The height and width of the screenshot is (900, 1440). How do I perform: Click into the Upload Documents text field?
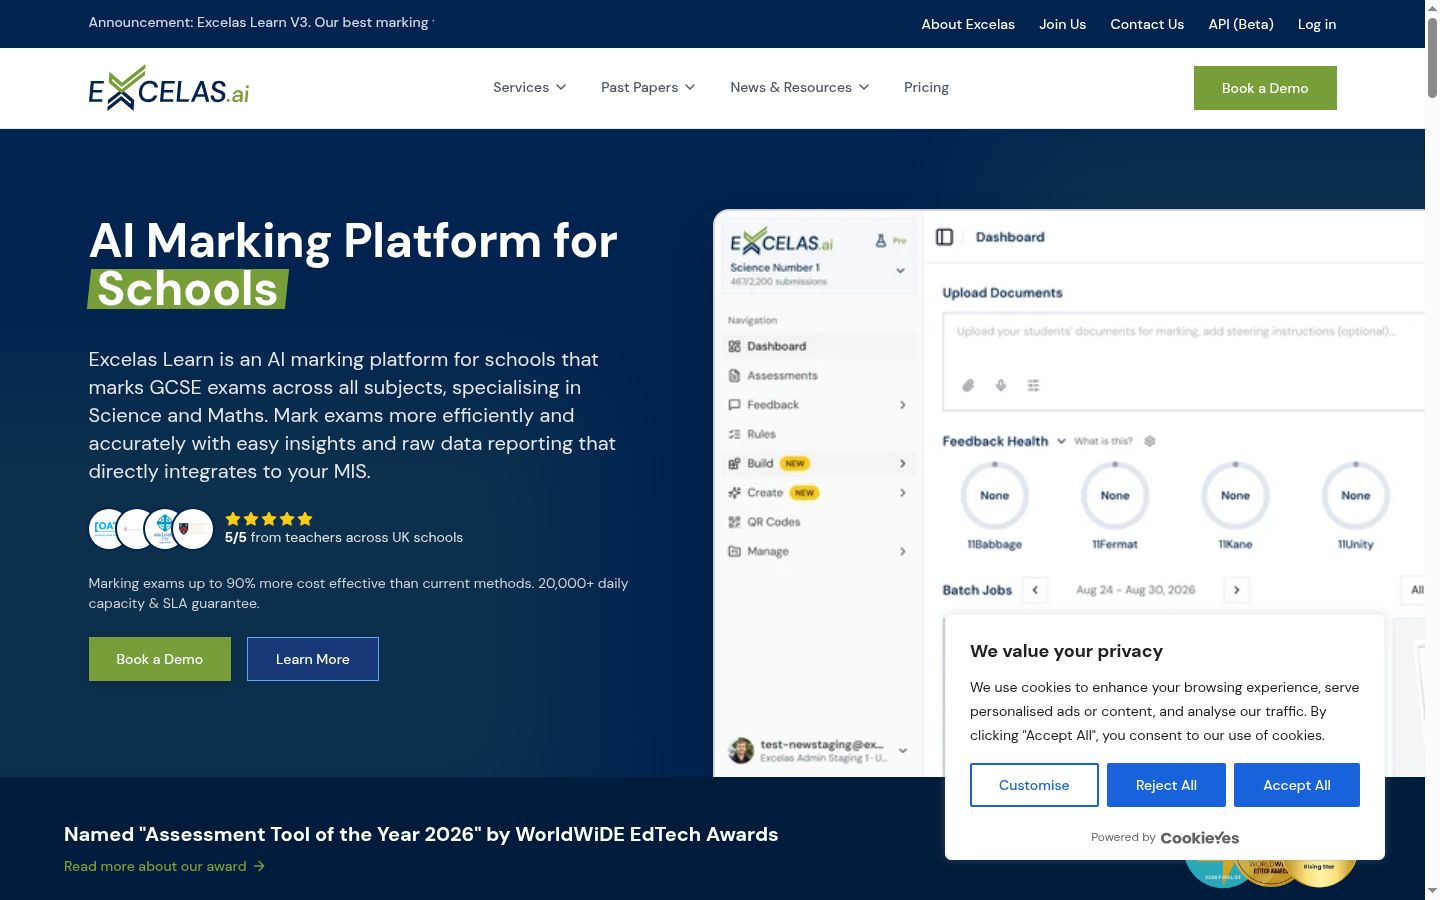coord(1183,361)
